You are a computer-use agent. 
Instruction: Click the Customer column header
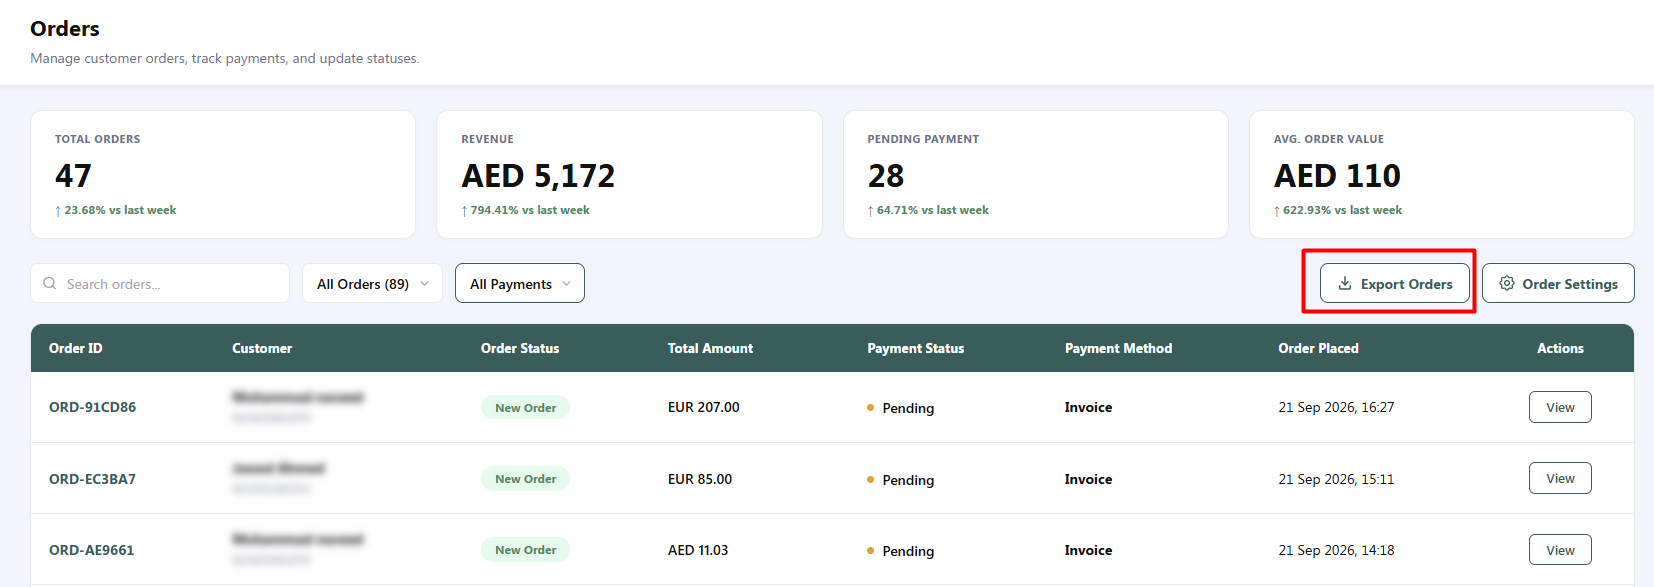(x=262, y=349)
